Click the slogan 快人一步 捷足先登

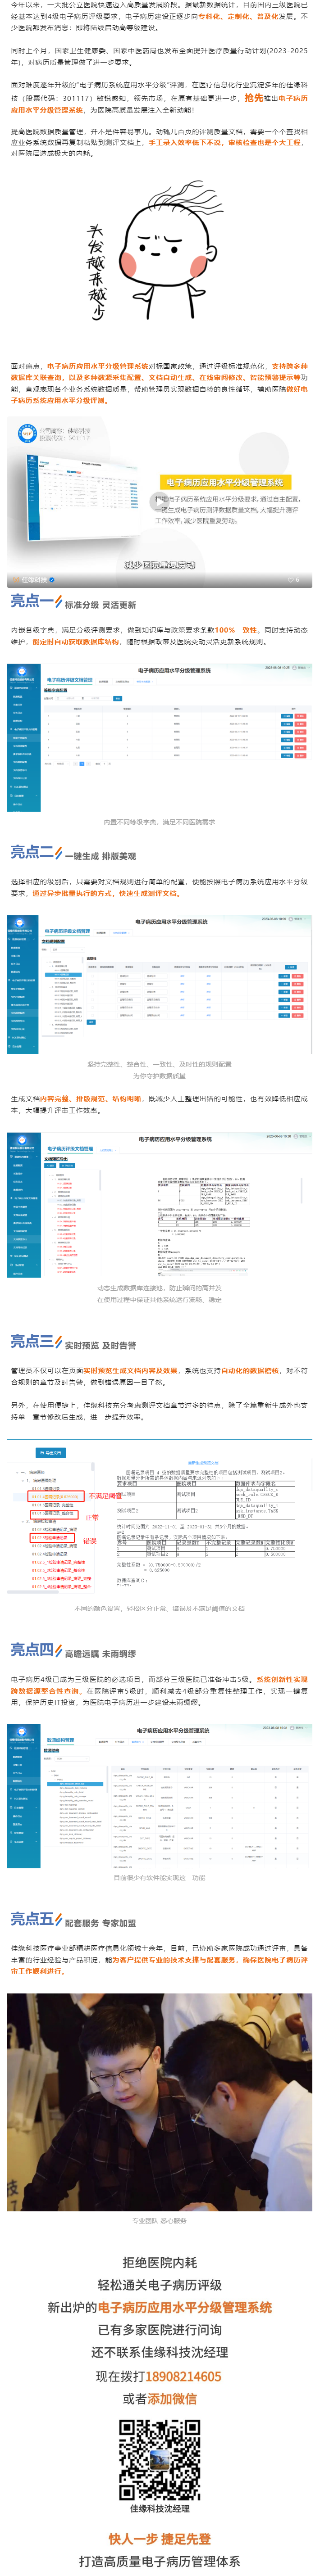pos(160,2539)
